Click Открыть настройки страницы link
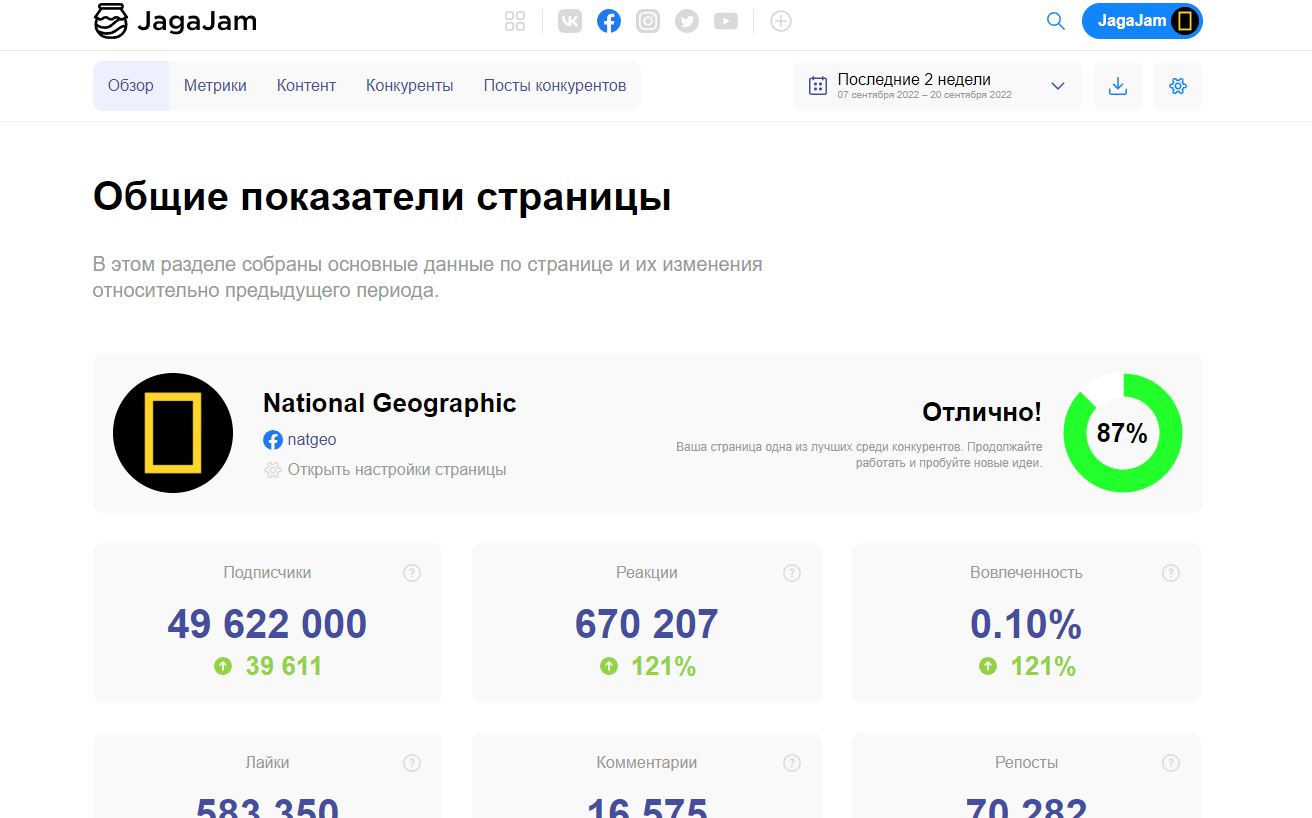 (397, 470)
